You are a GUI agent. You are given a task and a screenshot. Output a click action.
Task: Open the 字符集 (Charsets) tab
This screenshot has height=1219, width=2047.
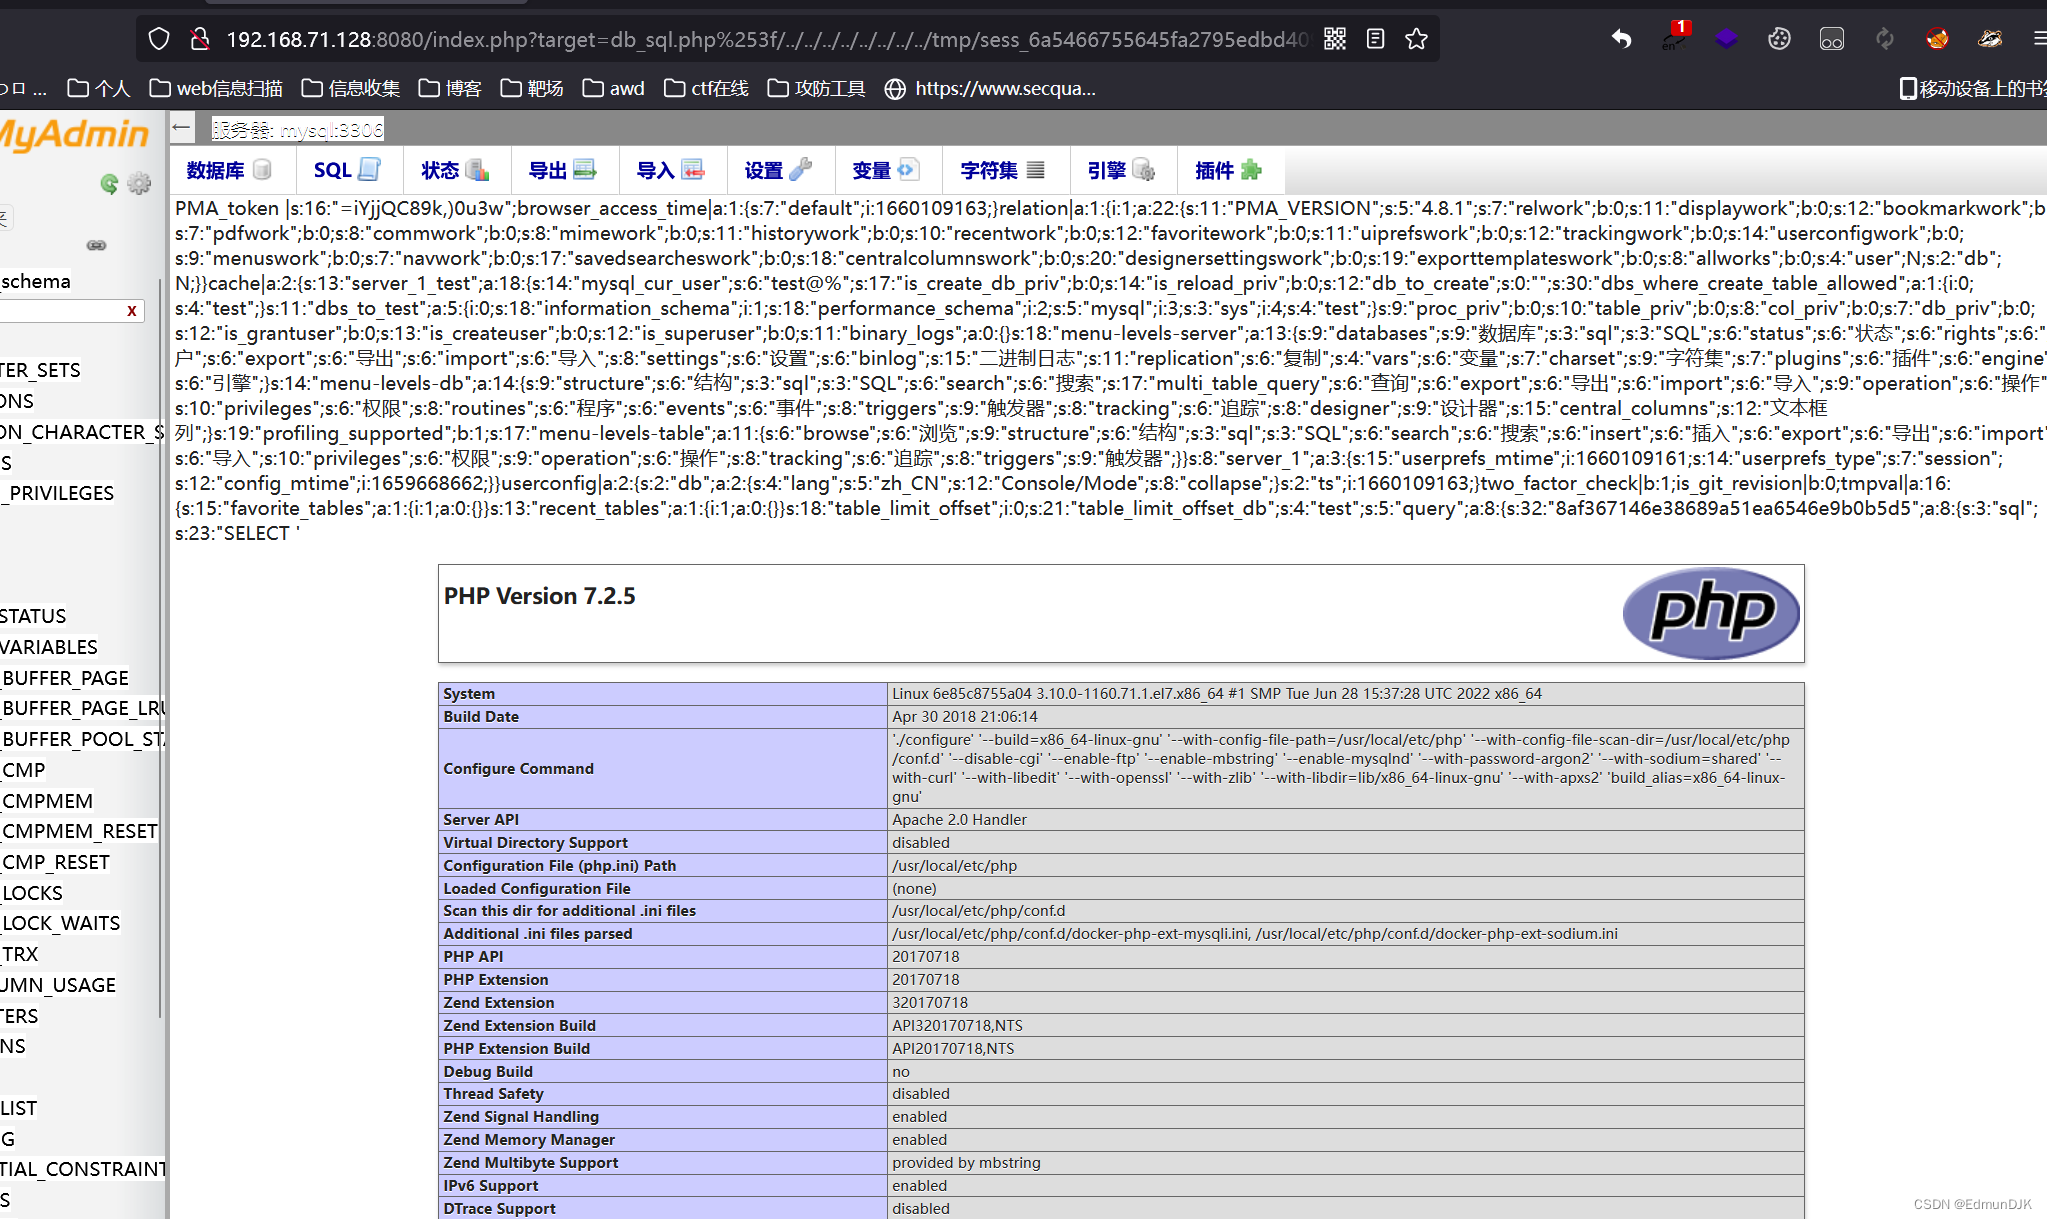coord(1003,170)
